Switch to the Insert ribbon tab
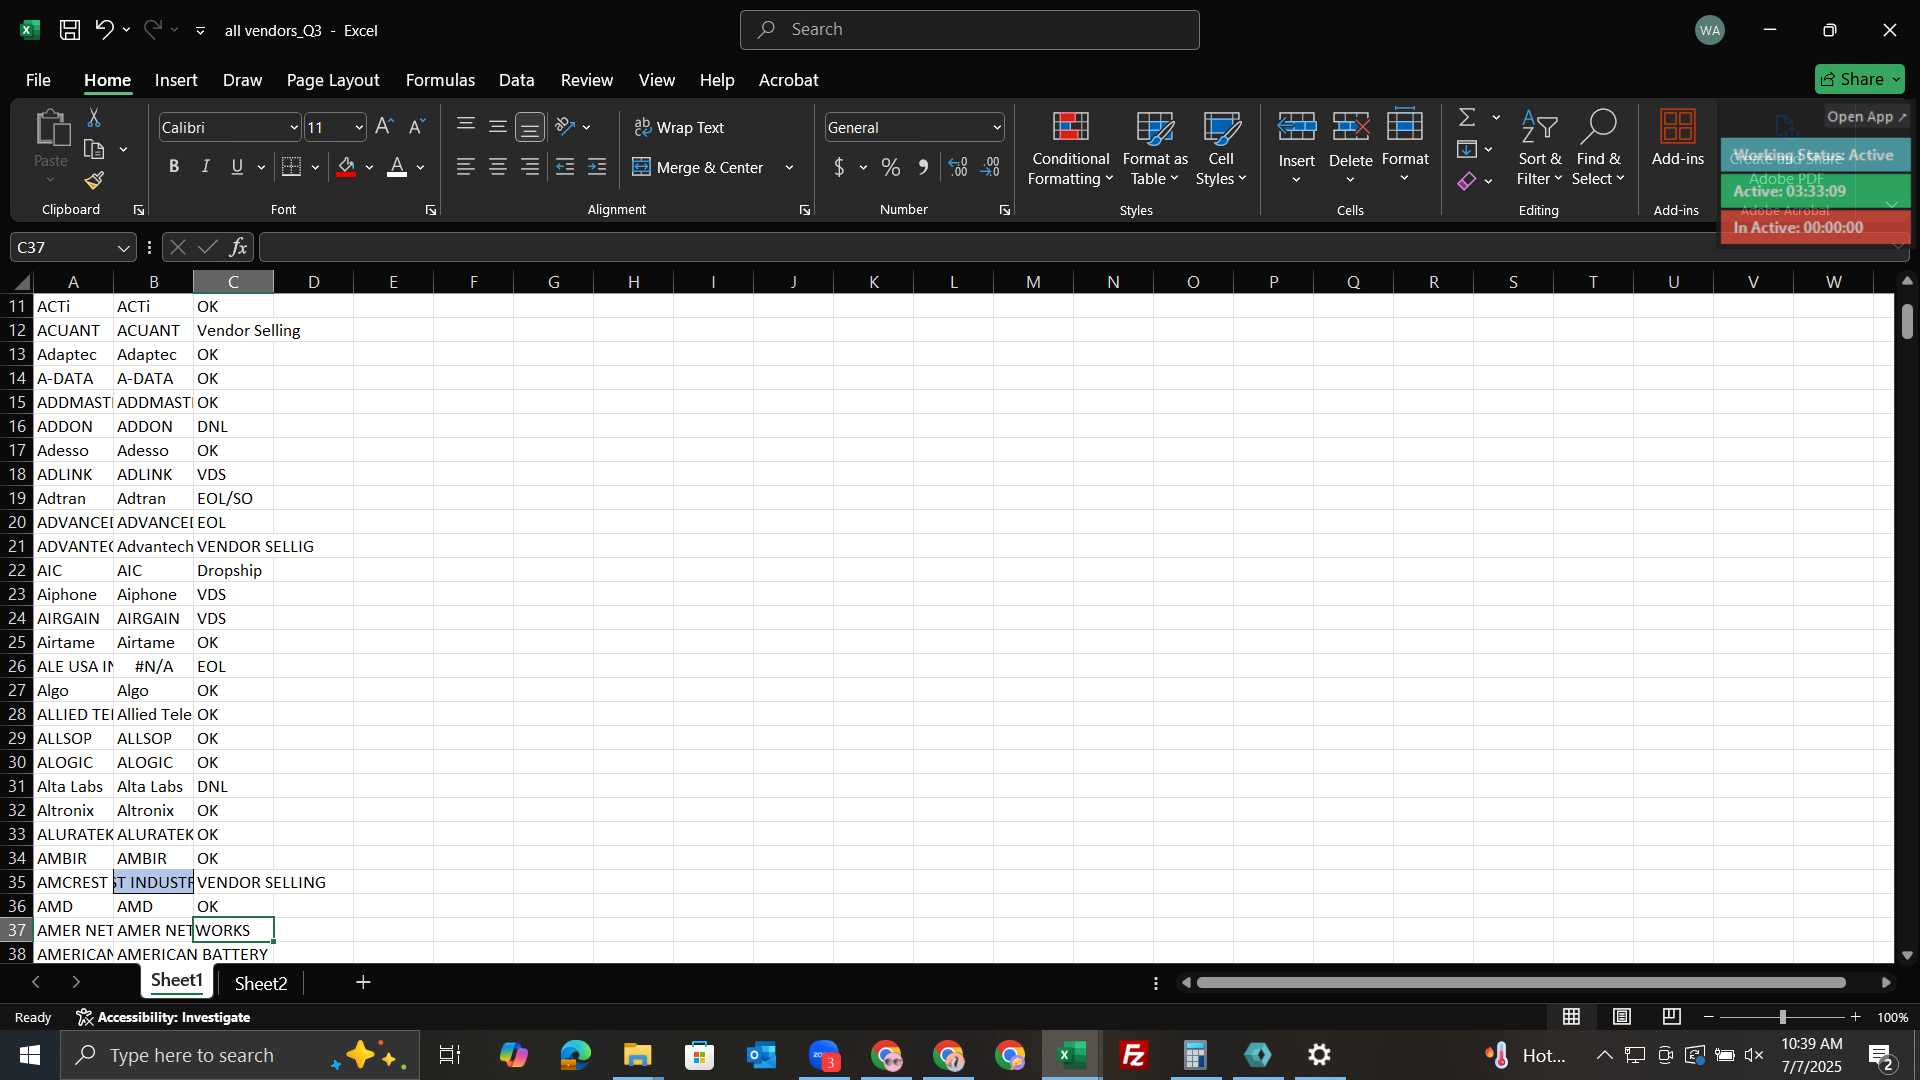Image resolution: width=1920 pixels, height=1080 pixels. pos(176,80)
